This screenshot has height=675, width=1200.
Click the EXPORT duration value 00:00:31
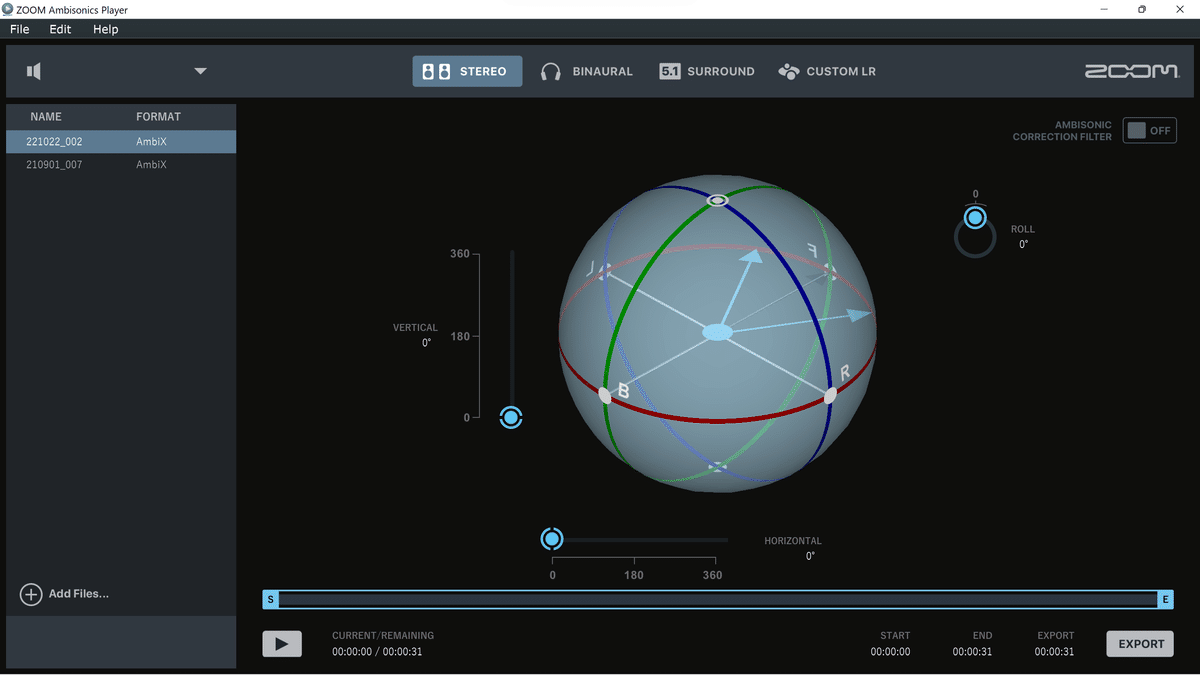tap(1054, 652)
